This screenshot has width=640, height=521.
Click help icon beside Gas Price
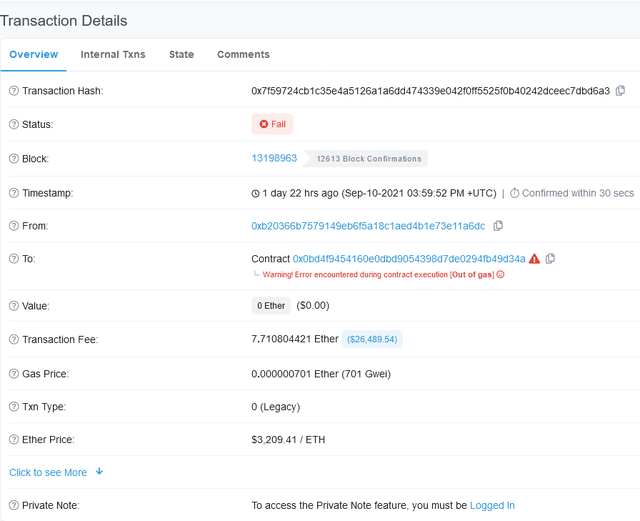click(x=14, y=374)
